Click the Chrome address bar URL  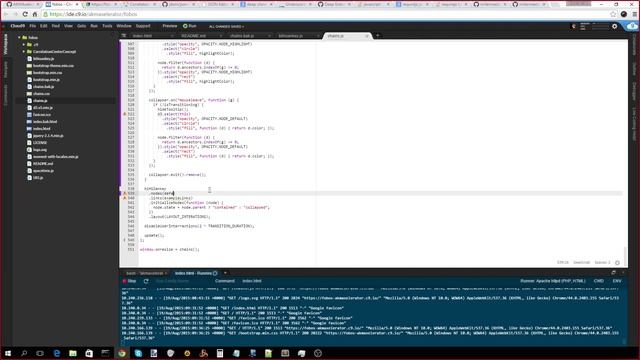(93, 14)
